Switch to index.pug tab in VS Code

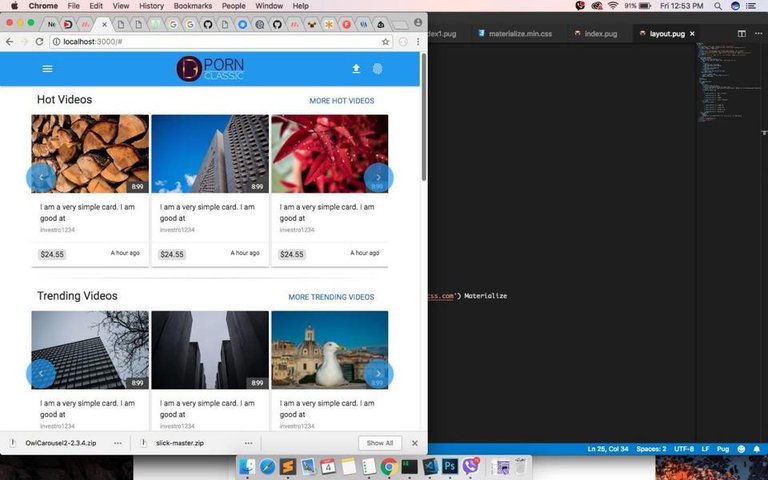click(x=596, y=33)
